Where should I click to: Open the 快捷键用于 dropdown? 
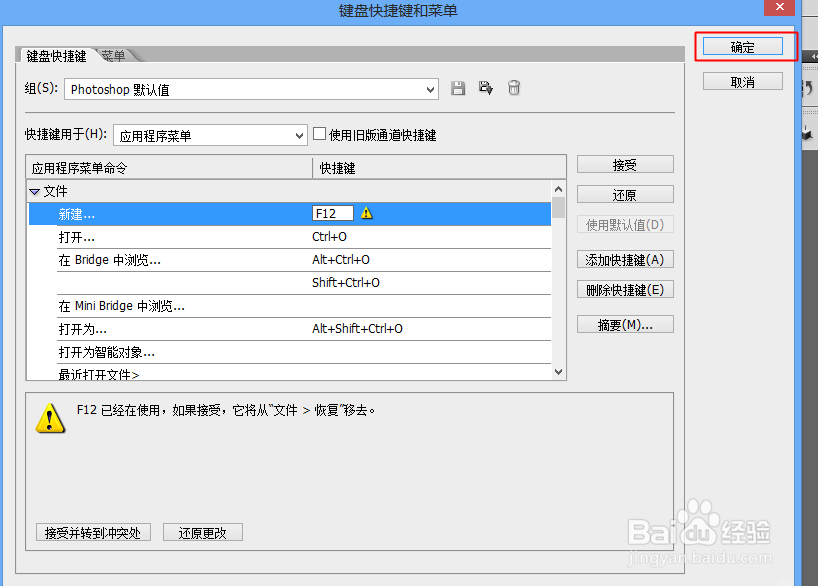(x=296, y=134)
